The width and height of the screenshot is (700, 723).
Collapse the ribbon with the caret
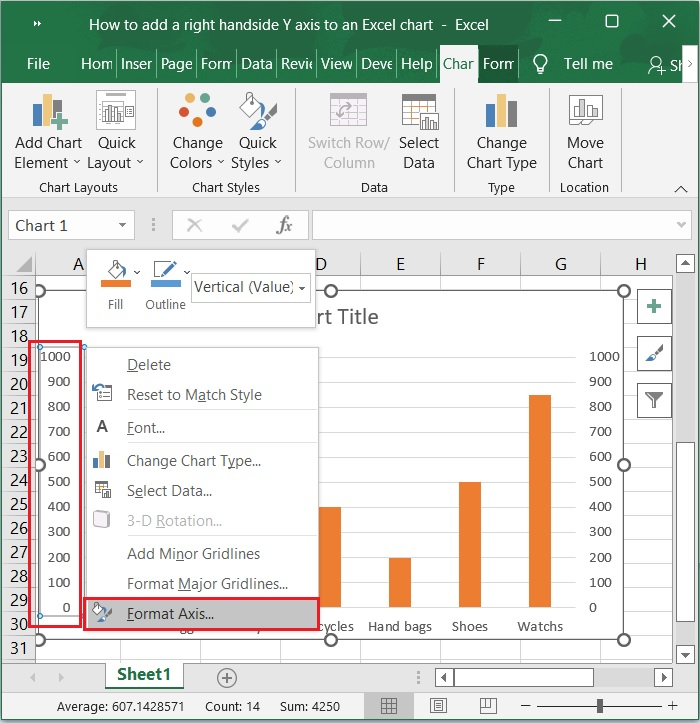click(681, 189)
